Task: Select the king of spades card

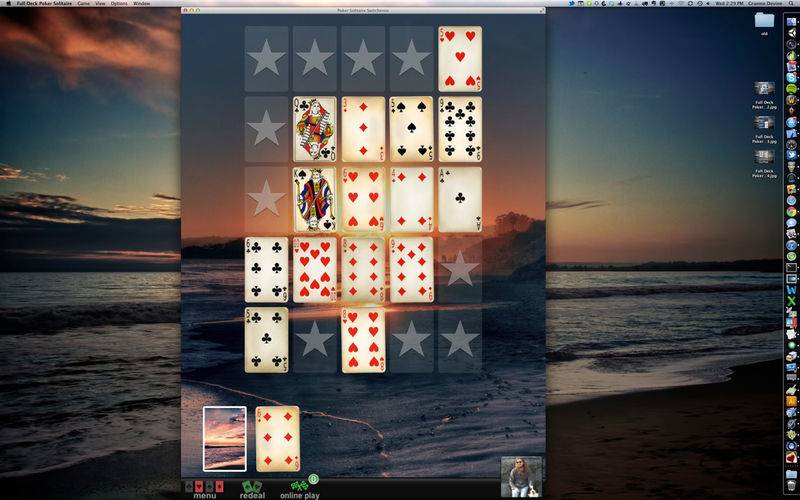Action: point(315,199)
